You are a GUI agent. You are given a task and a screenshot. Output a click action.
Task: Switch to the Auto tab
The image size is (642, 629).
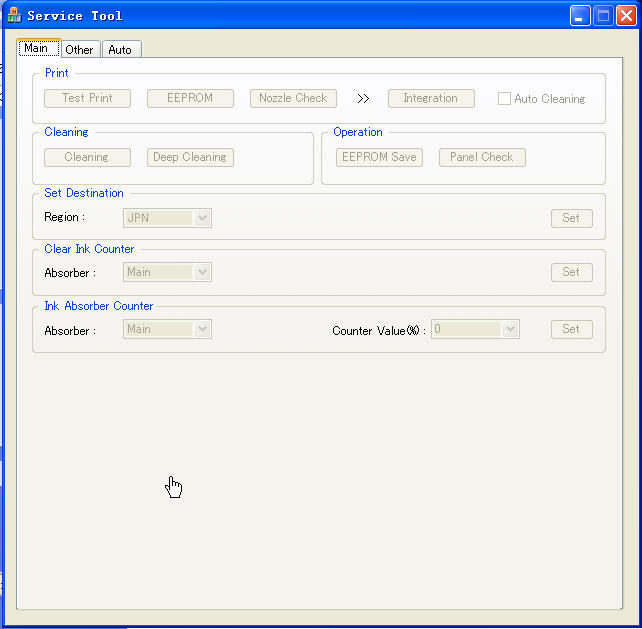tap(120, 49)
